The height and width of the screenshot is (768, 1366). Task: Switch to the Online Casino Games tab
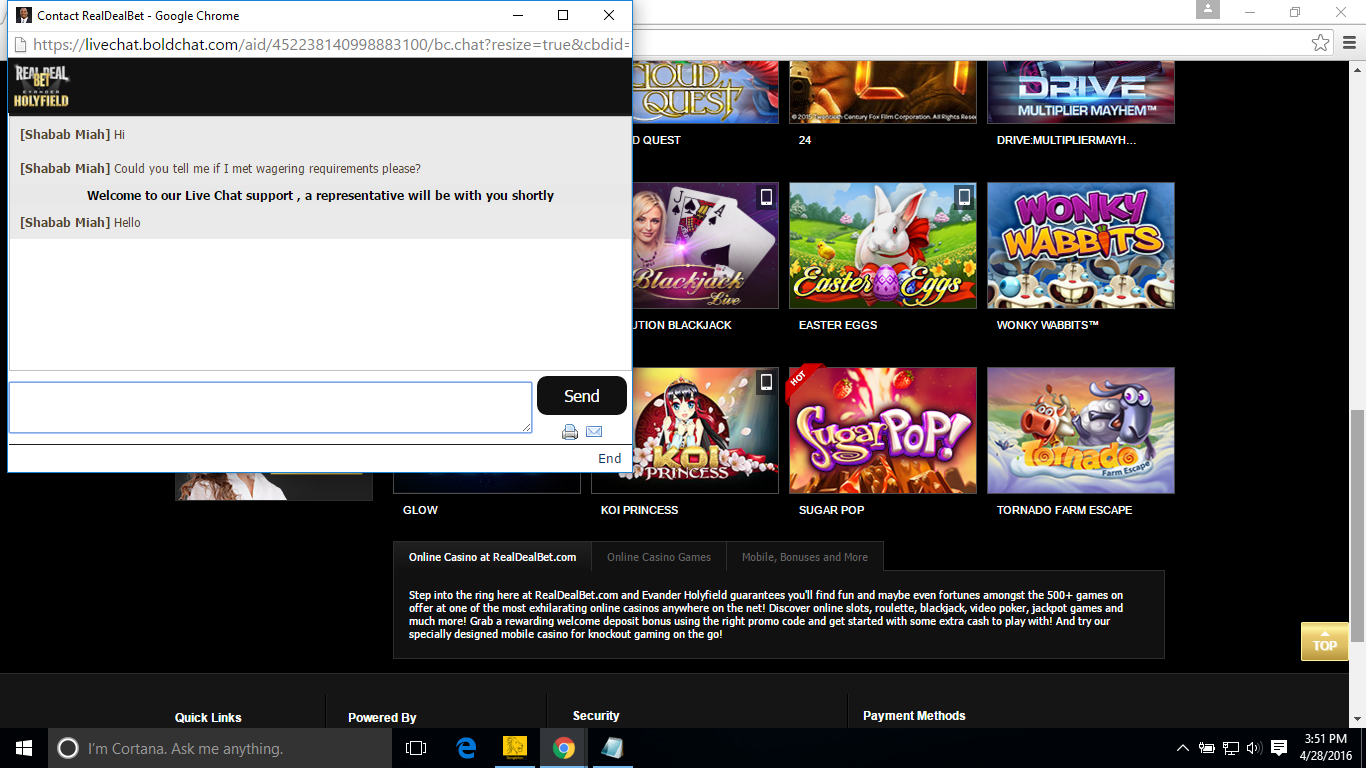click(659, 557)
